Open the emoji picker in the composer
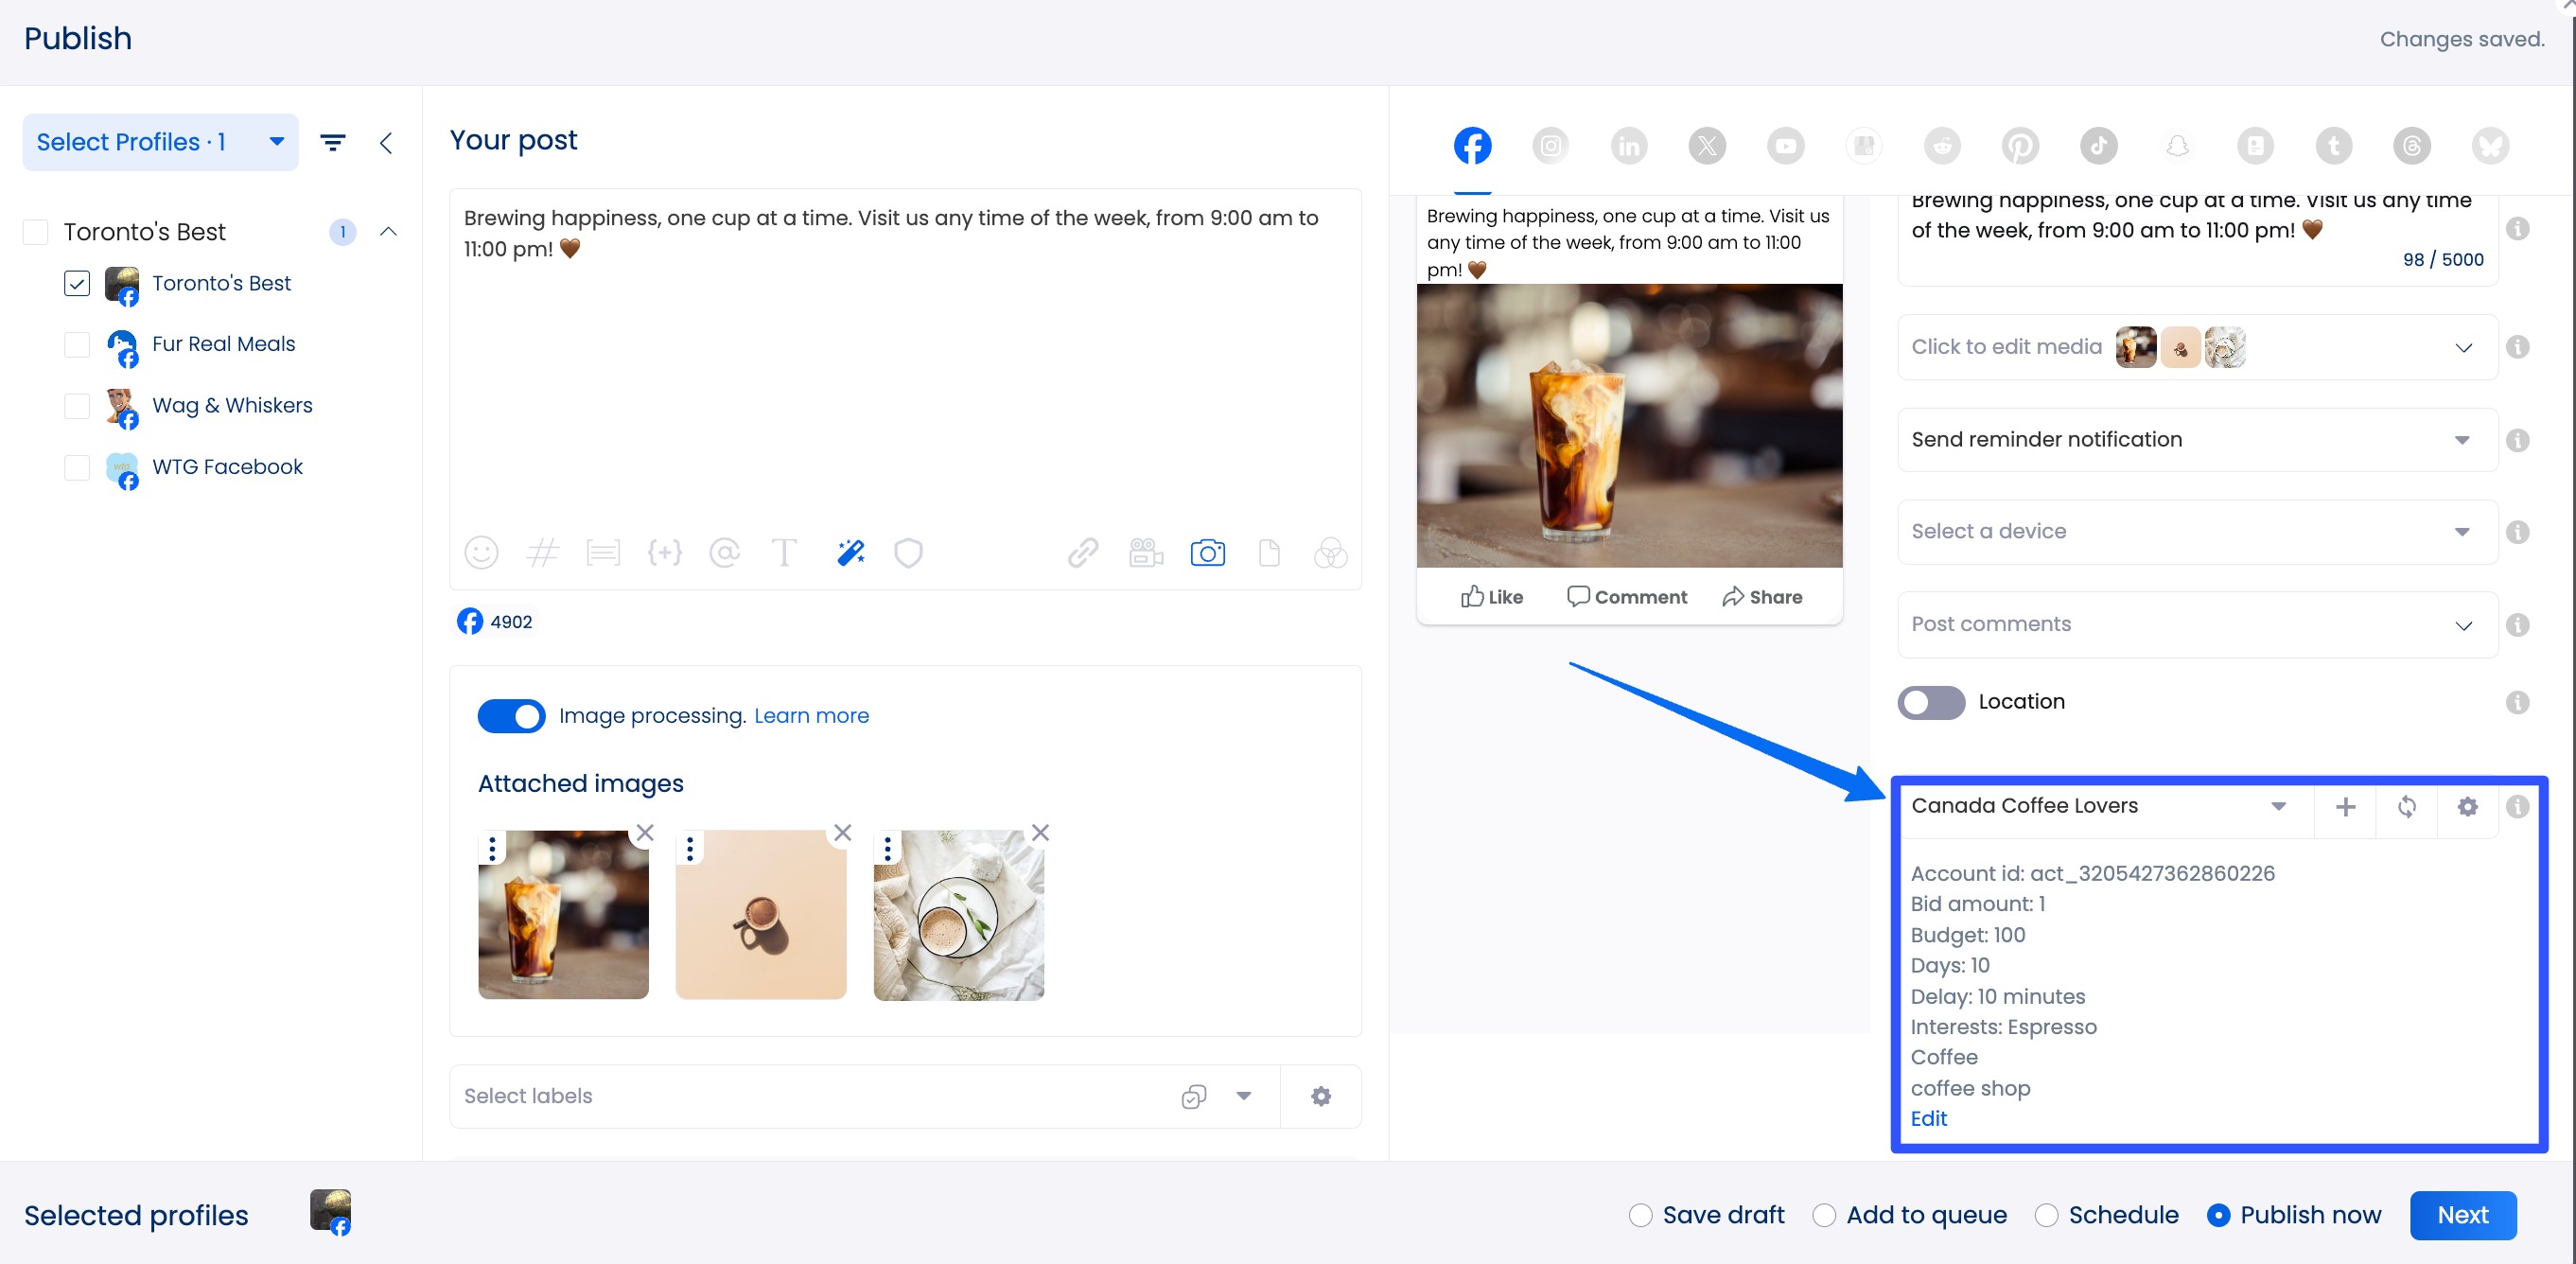 (481, 553)
